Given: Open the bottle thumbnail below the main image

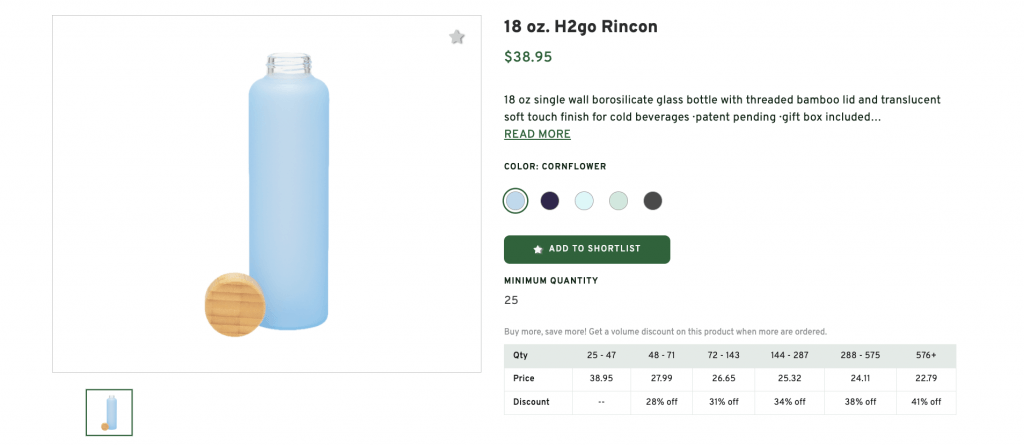Looking at the screenshot, I should click(109, 411).
